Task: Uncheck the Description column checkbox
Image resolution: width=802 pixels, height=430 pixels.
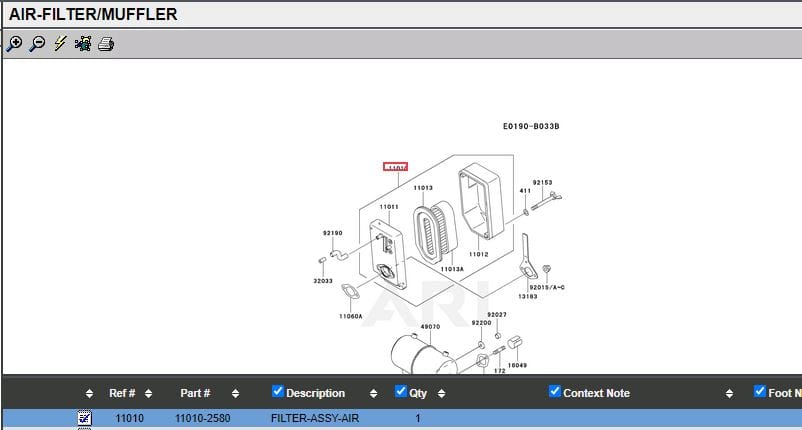Action: [x=278, y=392]
